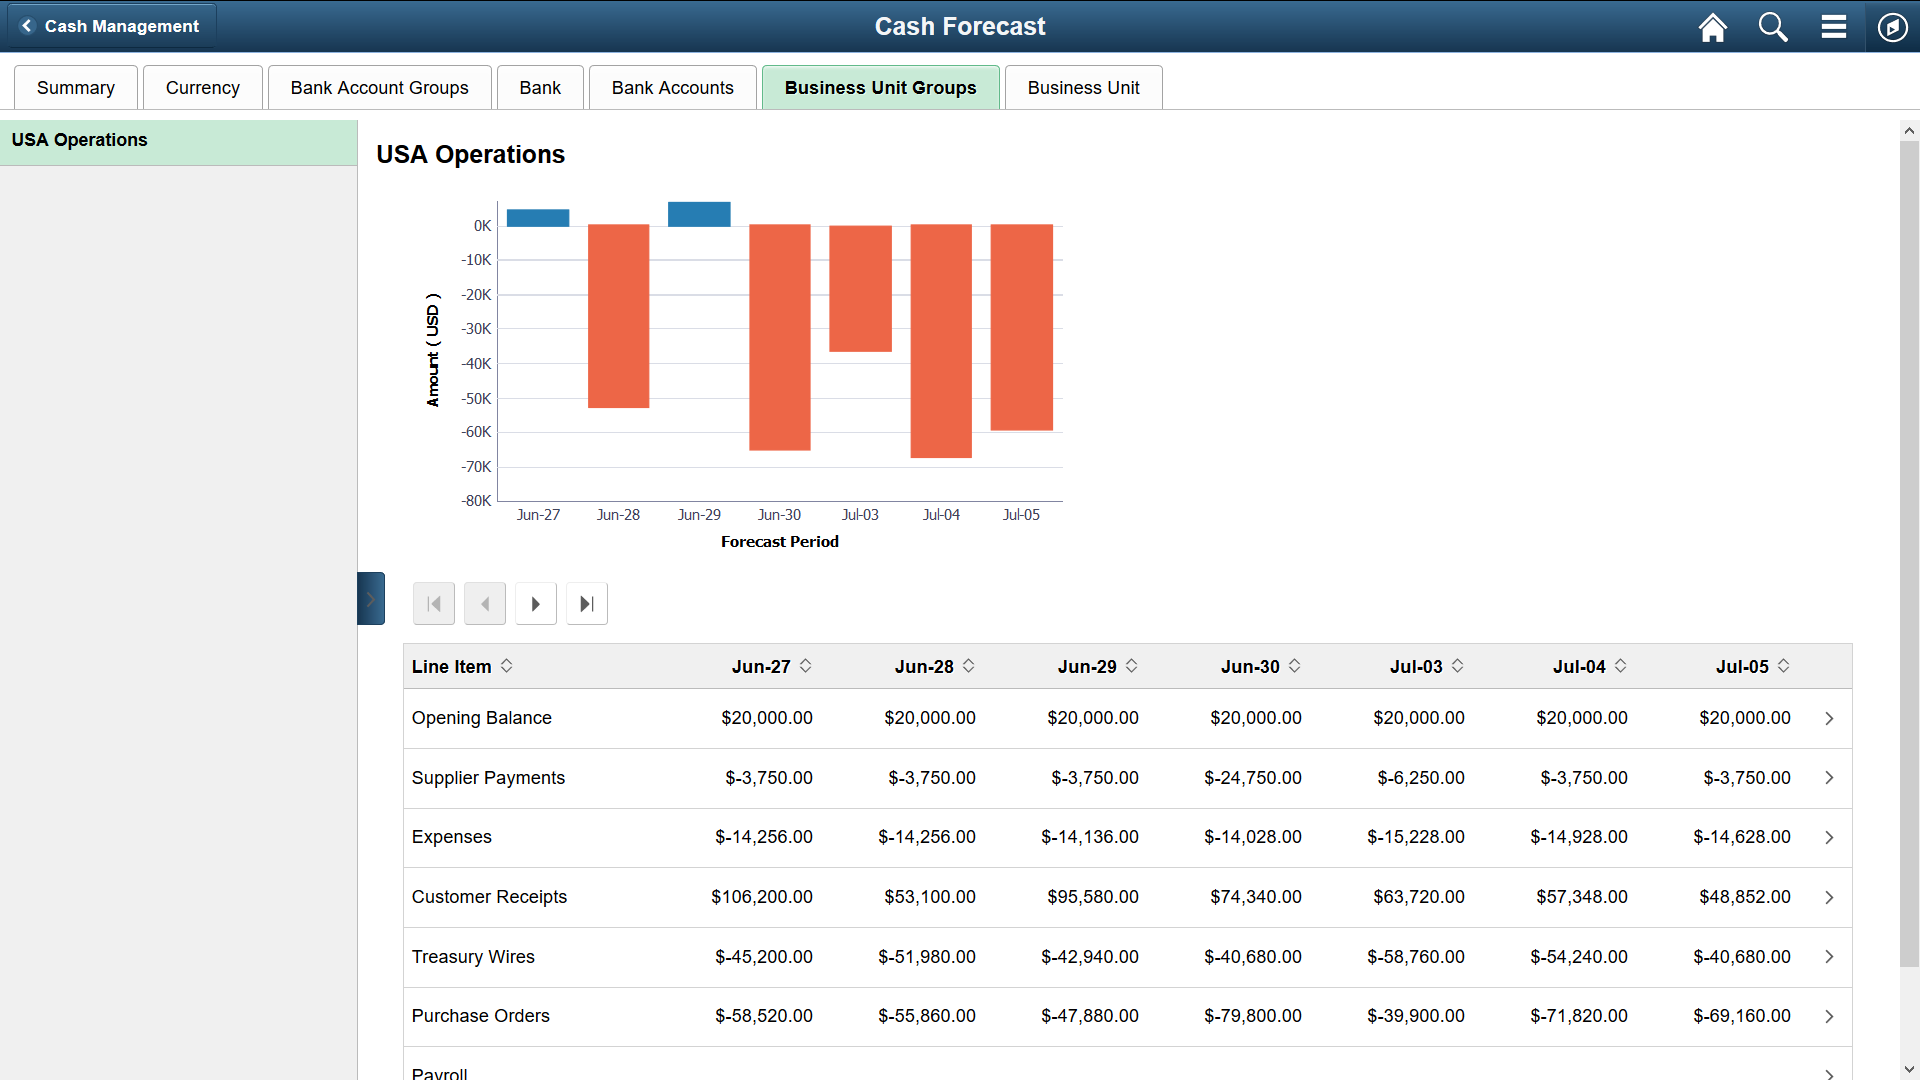Switch to the Bank Accounts tab
The height and width of the screenshot is (1080, 1920).
coord(672,88)
